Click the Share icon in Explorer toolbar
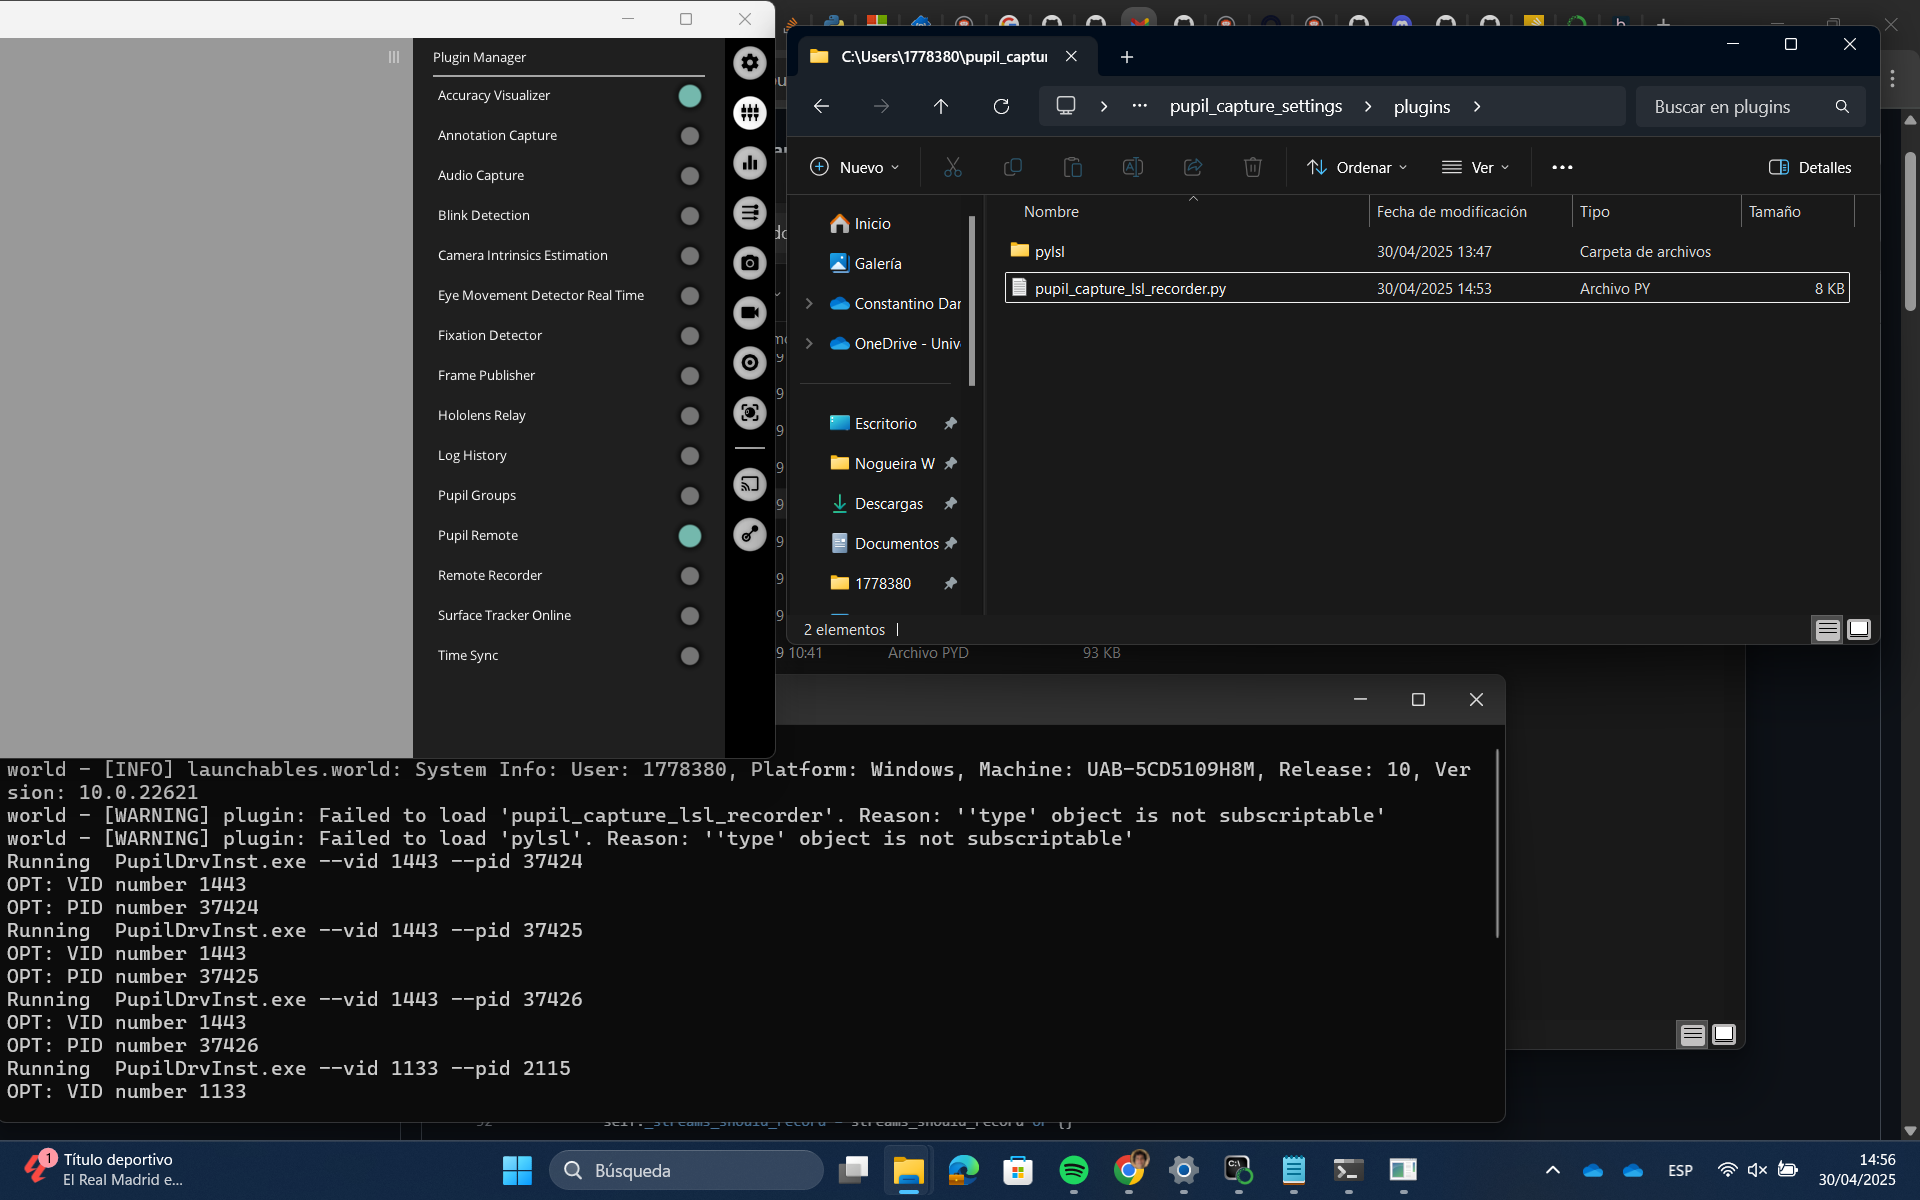 click(x=1193, y=167)
